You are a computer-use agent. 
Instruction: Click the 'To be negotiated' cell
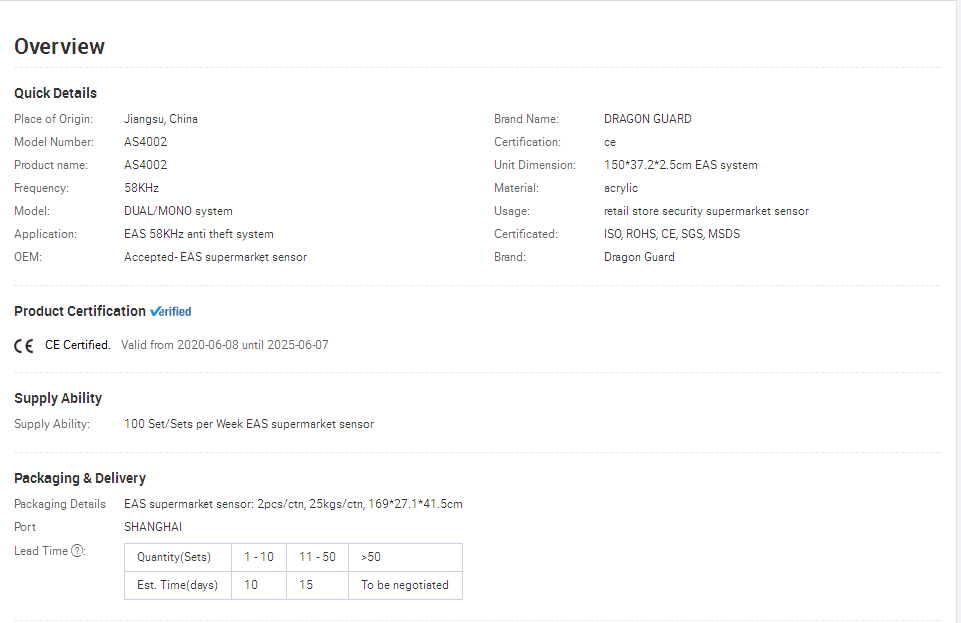[x=405, y=586]
